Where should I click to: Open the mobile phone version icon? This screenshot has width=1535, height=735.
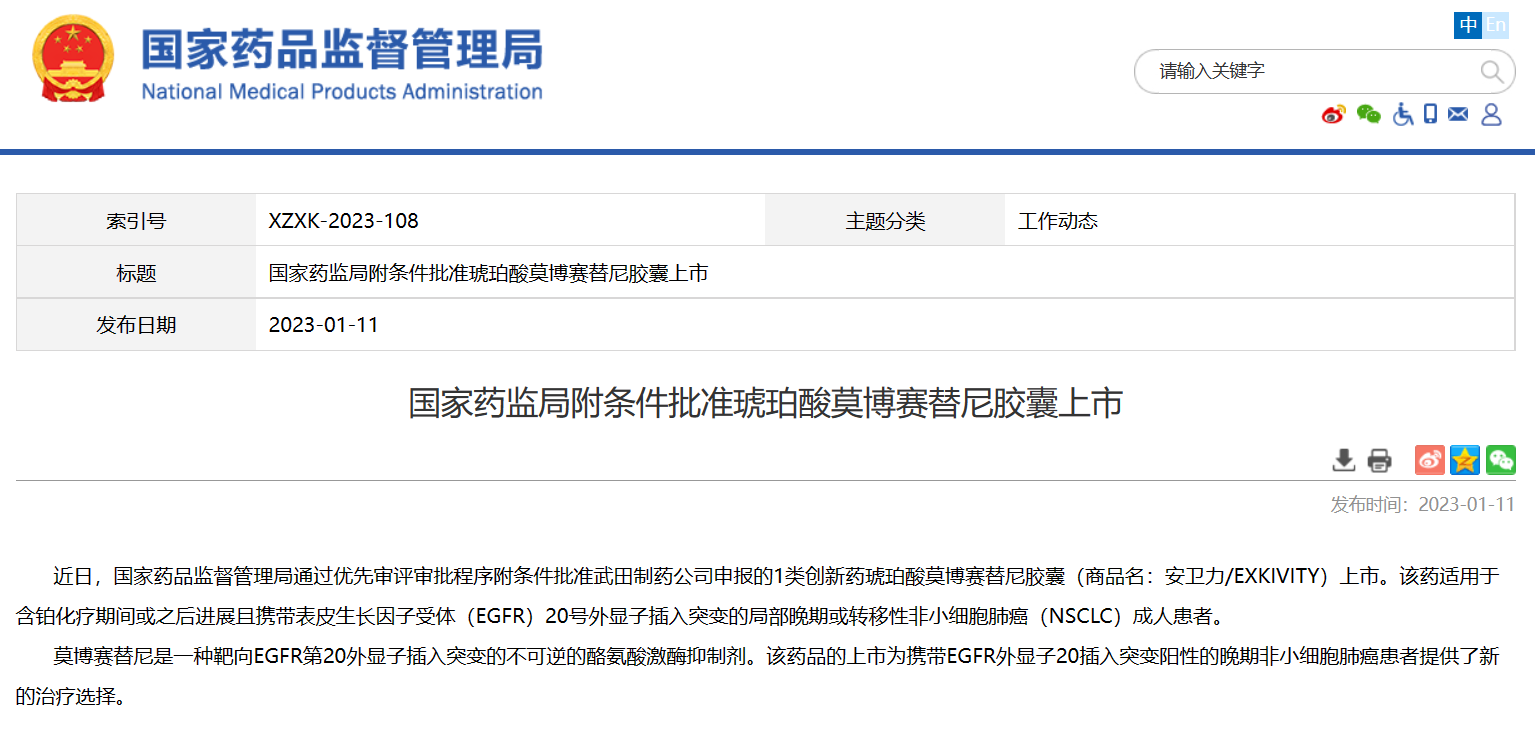tap(1430, 114)
